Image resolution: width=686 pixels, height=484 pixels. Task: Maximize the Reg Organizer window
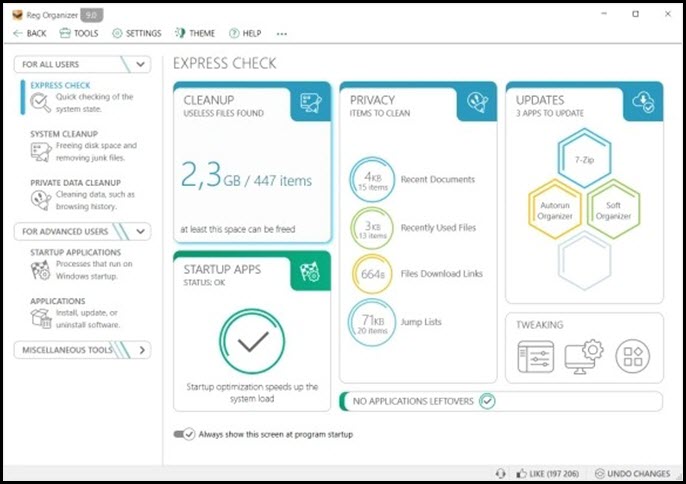pyautogui.click(x=636, y=14)
